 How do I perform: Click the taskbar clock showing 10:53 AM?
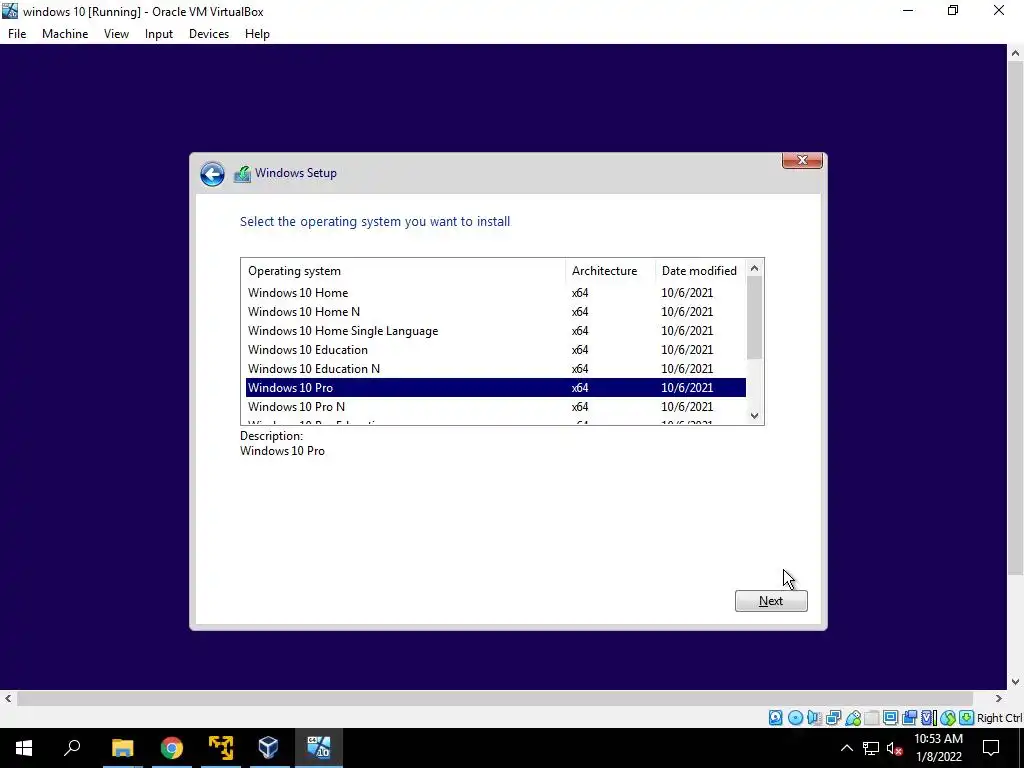pyautogui.click(x=938, y=748)
